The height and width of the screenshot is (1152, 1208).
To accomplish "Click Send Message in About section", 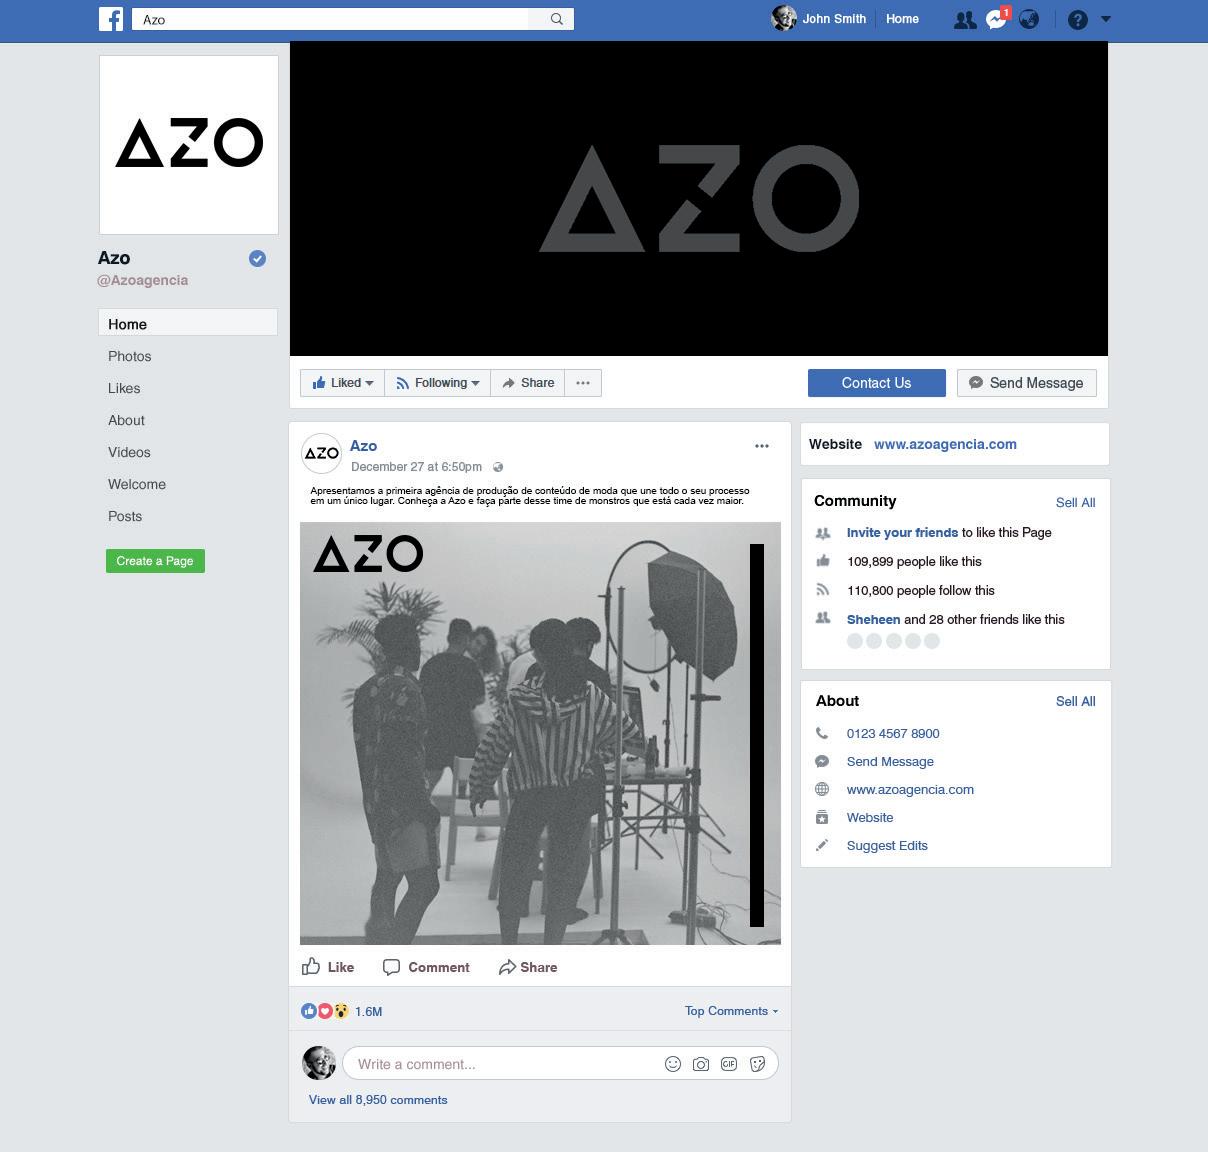I will tap(890, 762).
